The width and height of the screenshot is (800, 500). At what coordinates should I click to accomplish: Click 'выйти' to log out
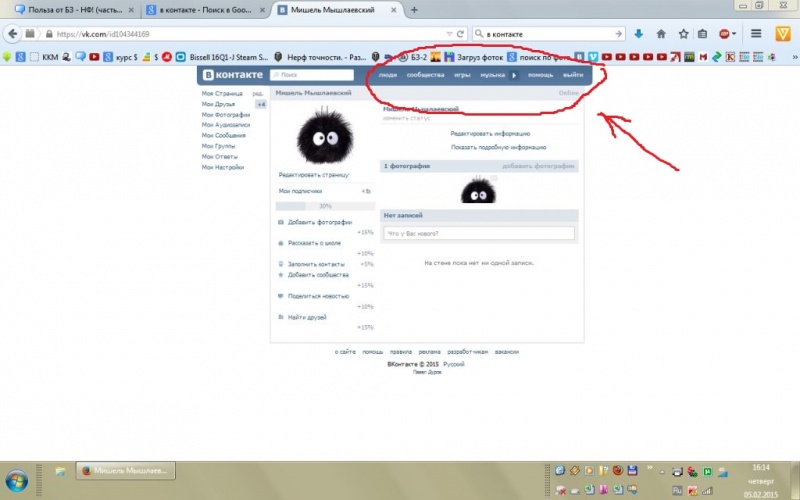573,75
